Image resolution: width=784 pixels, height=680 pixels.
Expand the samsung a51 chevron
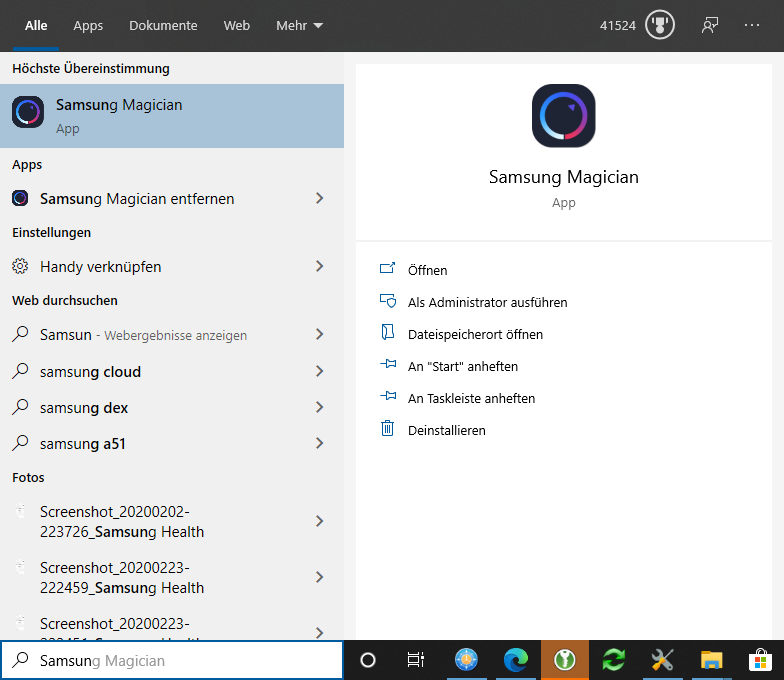320,444
